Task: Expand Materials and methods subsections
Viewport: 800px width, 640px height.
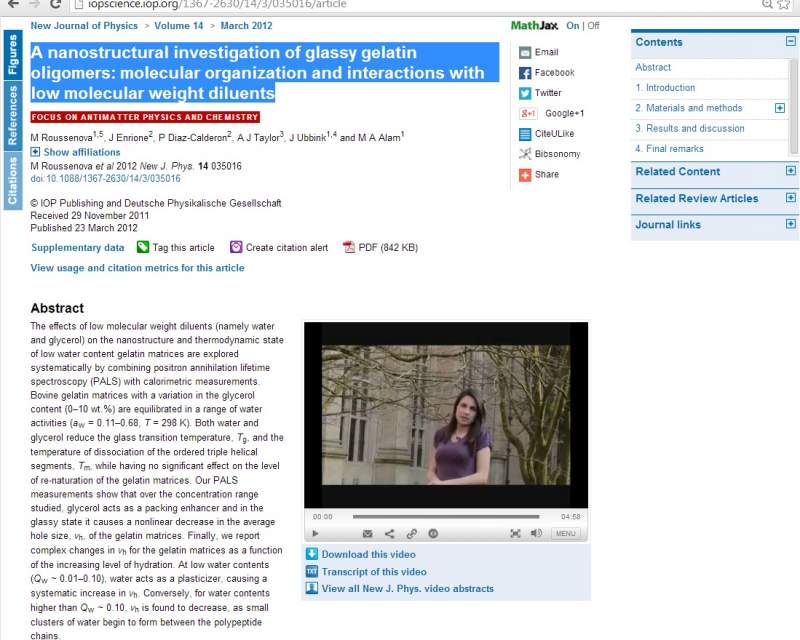Action: pyautogui.click(x=780, y=108)
